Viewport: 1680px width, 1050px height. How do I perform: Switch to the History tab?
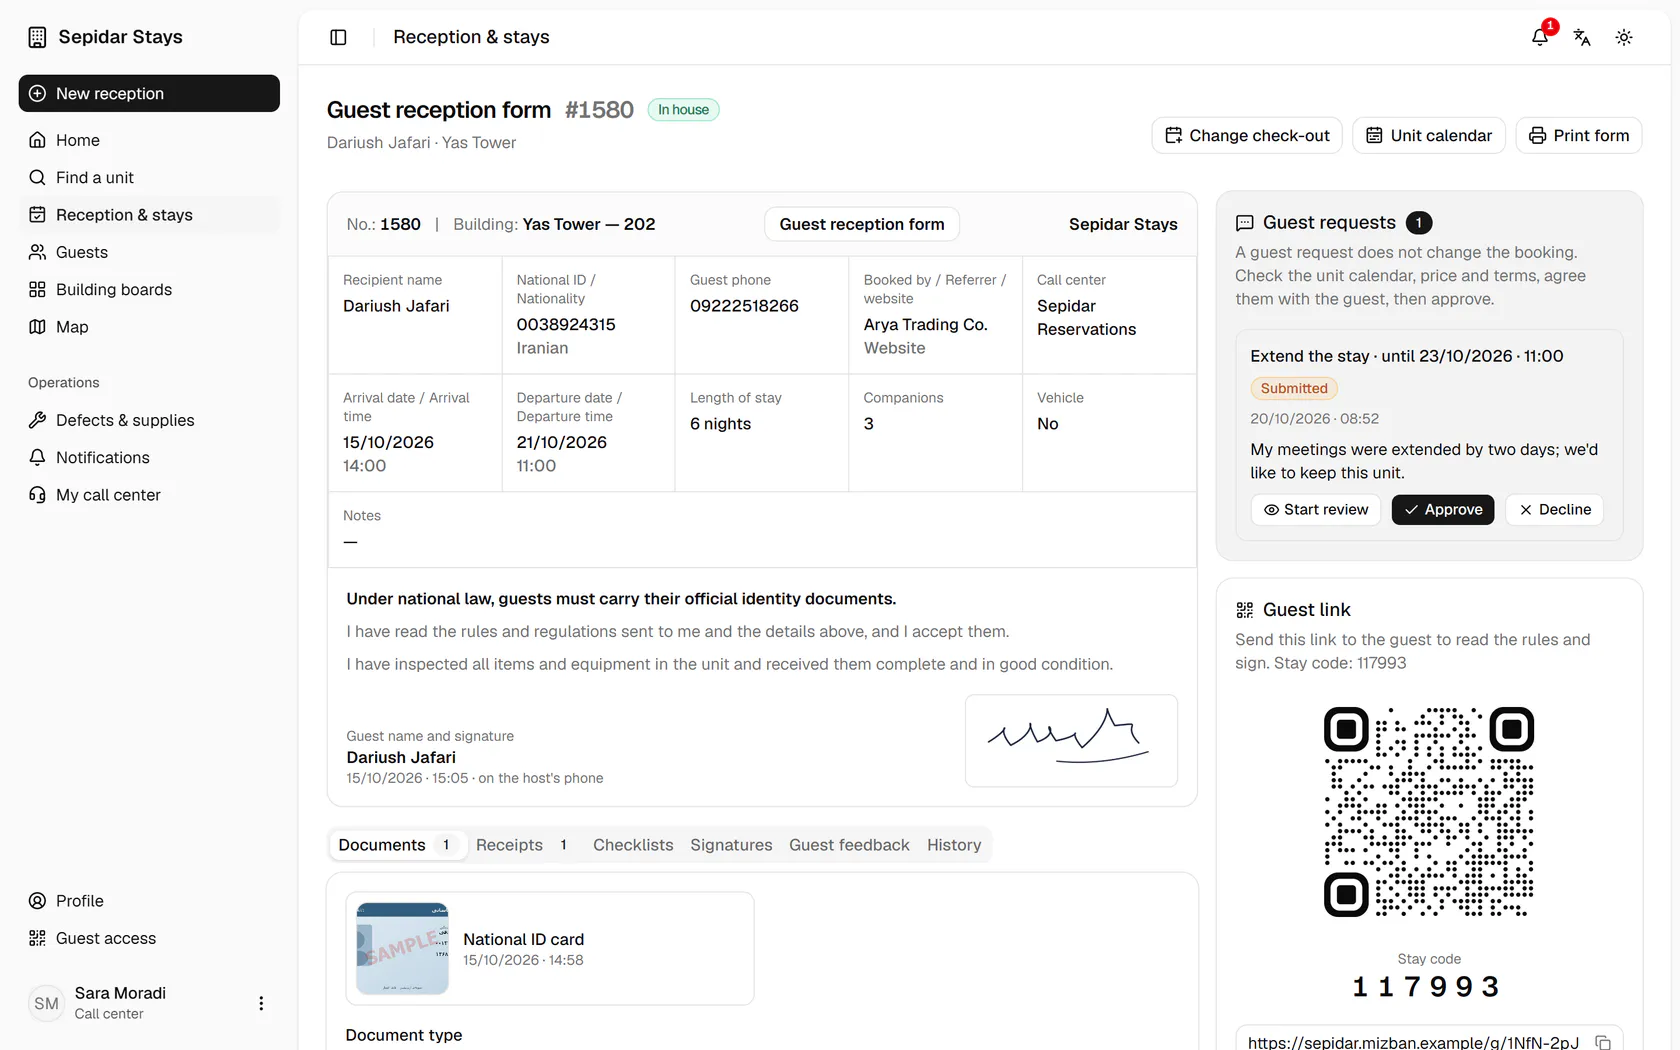954,845
